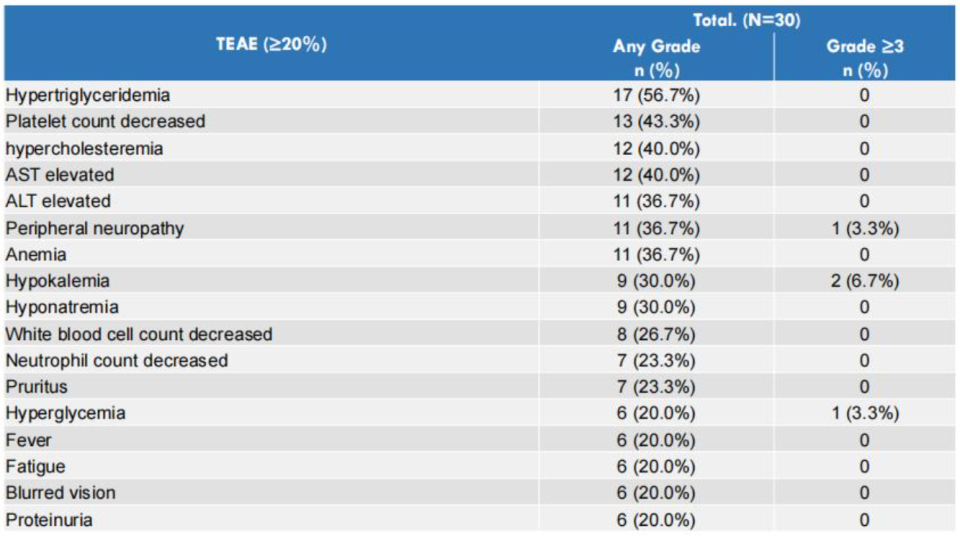Click the Hypokalemia row label
This screenshot has width=960, height=541.
point(57,281)
